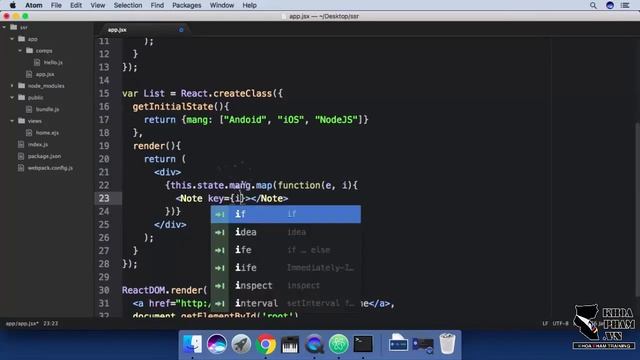This screenshot has height=360, width=640.
Task: Choose the 'idea' autocomplete suggestion
Action: (286, 232)
